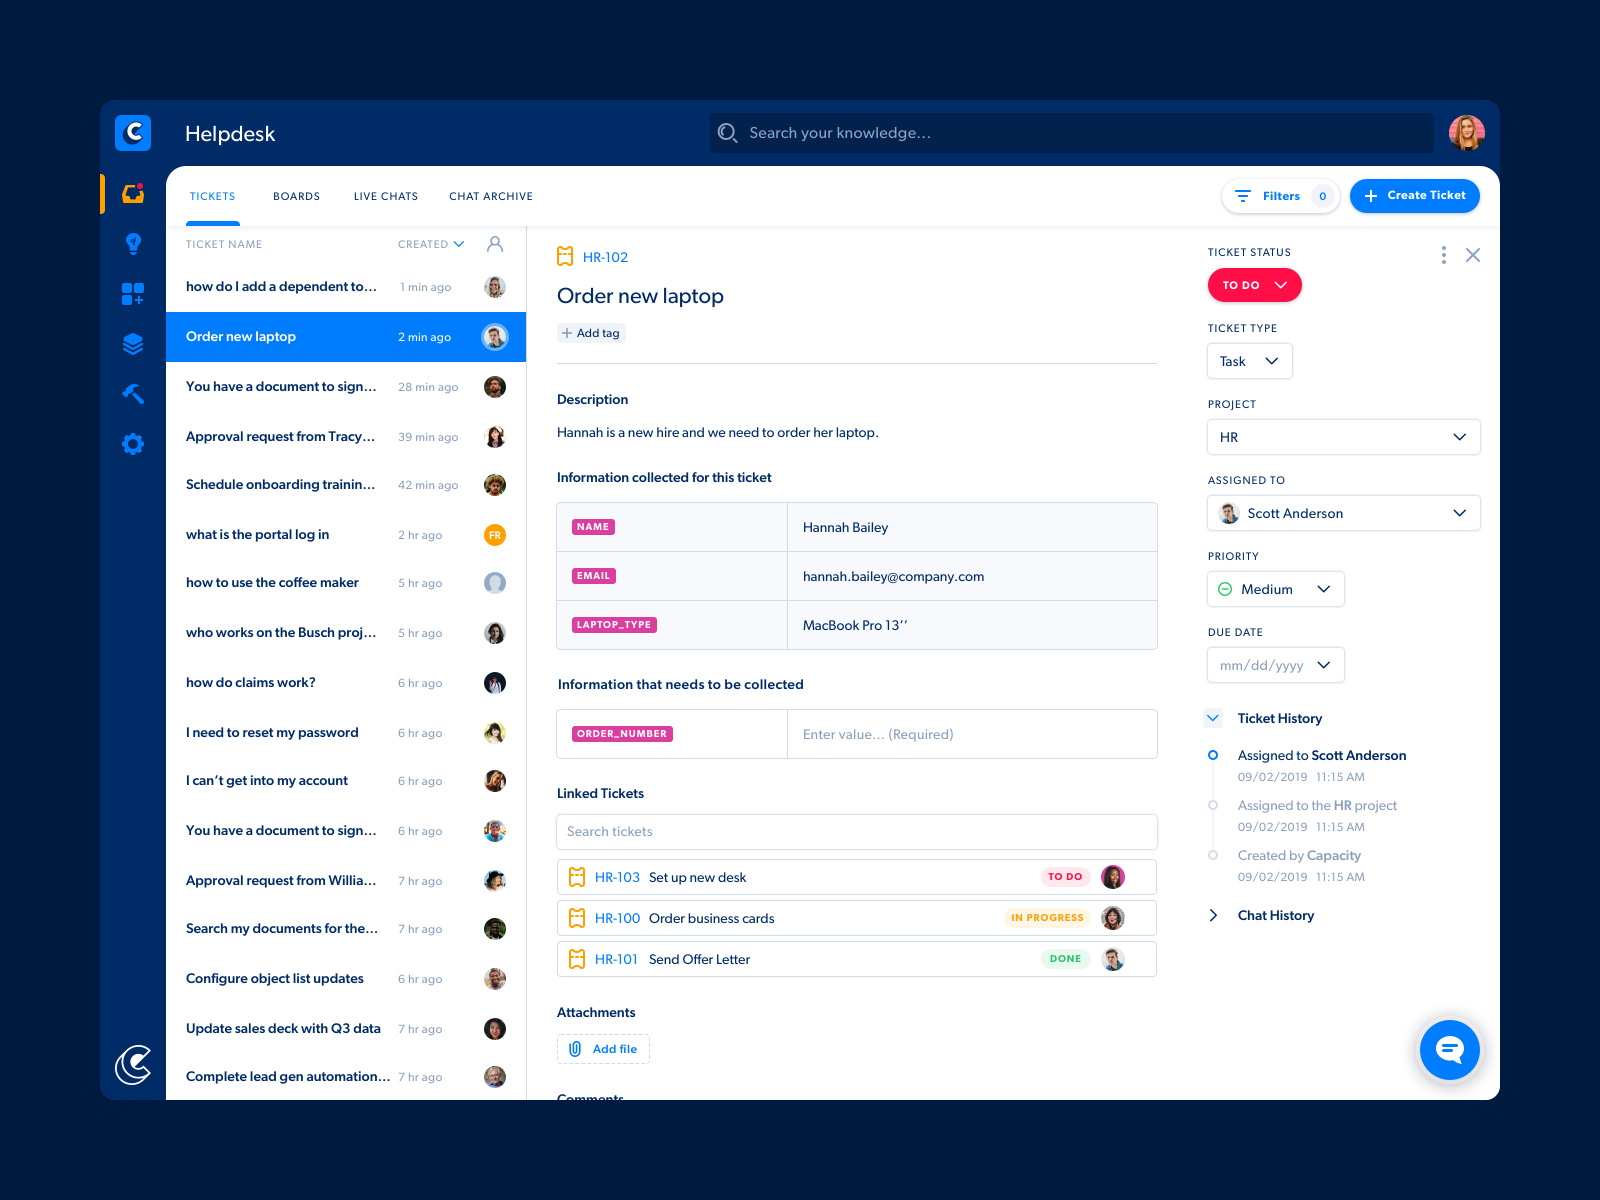The height and width of the screenshot is (1200, 1600).
Task: Click the stacked layers icon in sidebar
Action: 133,343
